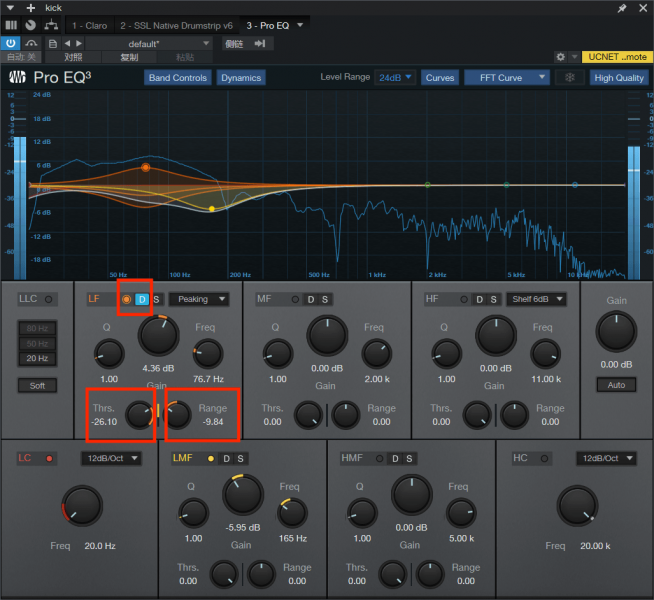Viewport: 654px width, 600px height.
Task: Click the preset document icon
Action: click(x=53, y=43)
